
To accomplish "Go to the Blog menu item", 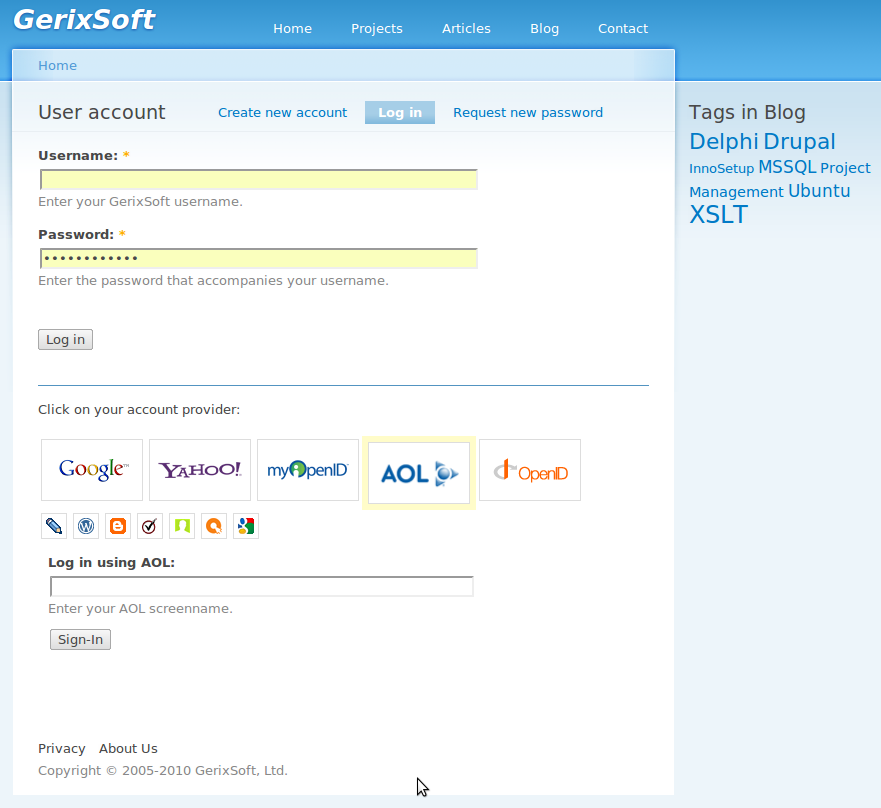I will pos(544,29).
